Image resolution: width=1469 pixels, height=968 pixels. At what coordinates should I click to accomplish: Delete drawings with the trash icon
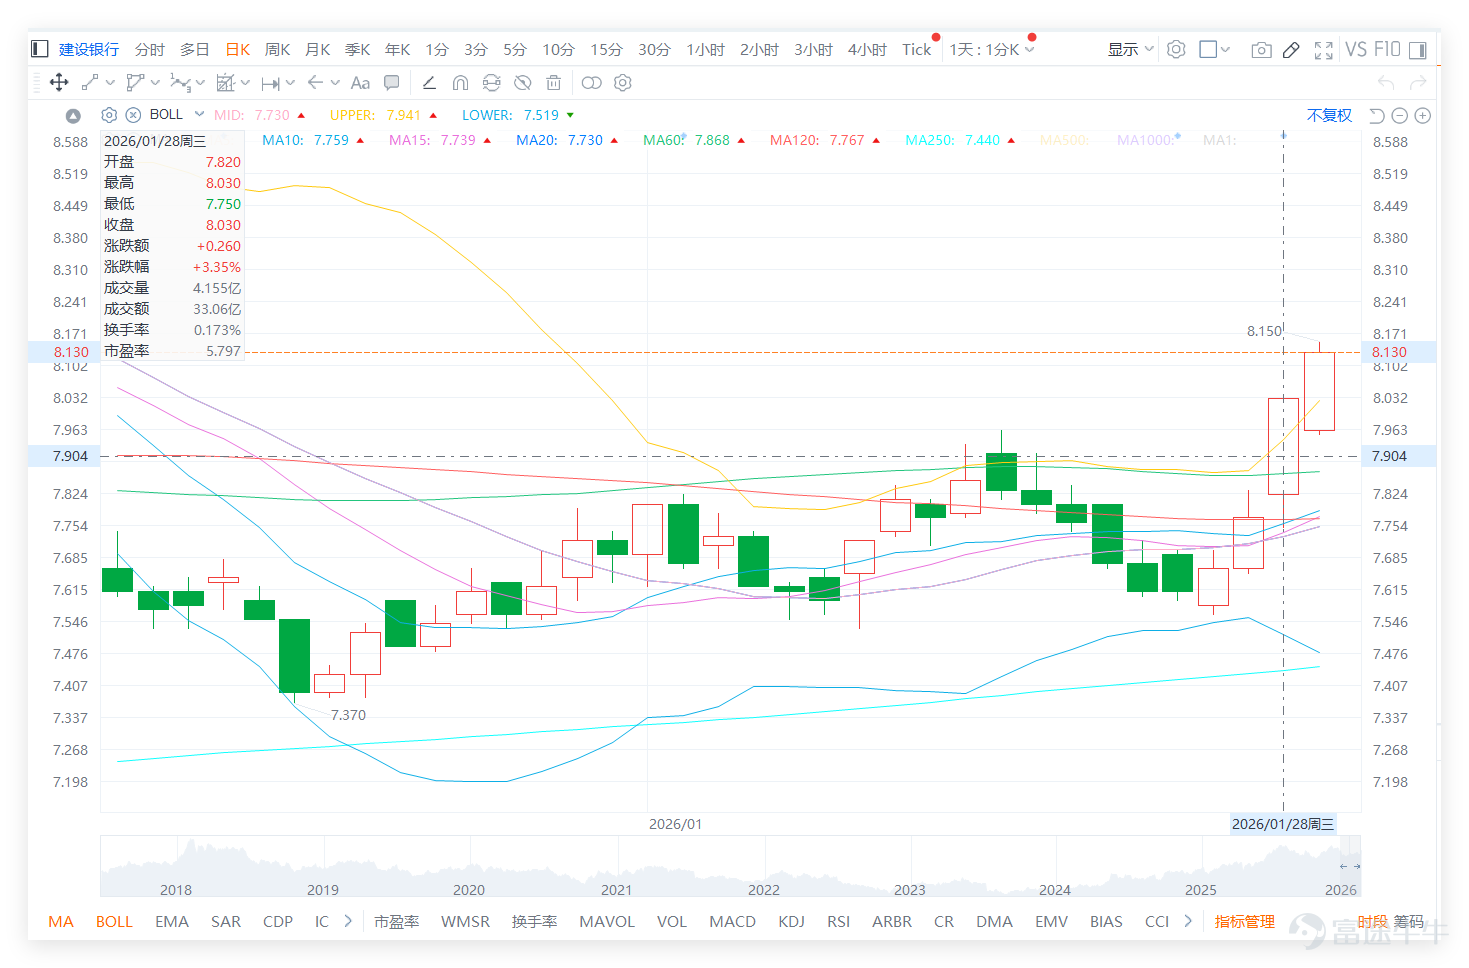[x=553, y=83]
